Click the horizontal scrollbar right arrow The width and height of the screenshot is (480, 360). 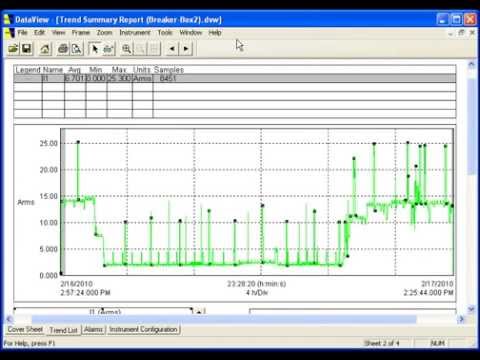[461, 319]
